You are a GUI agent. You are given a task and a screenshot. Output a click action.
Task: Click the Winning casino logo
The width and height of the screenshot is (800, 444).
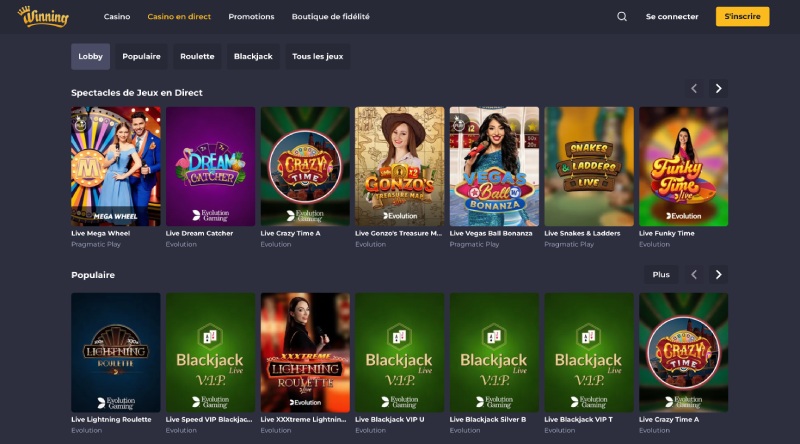click(43, 16)
